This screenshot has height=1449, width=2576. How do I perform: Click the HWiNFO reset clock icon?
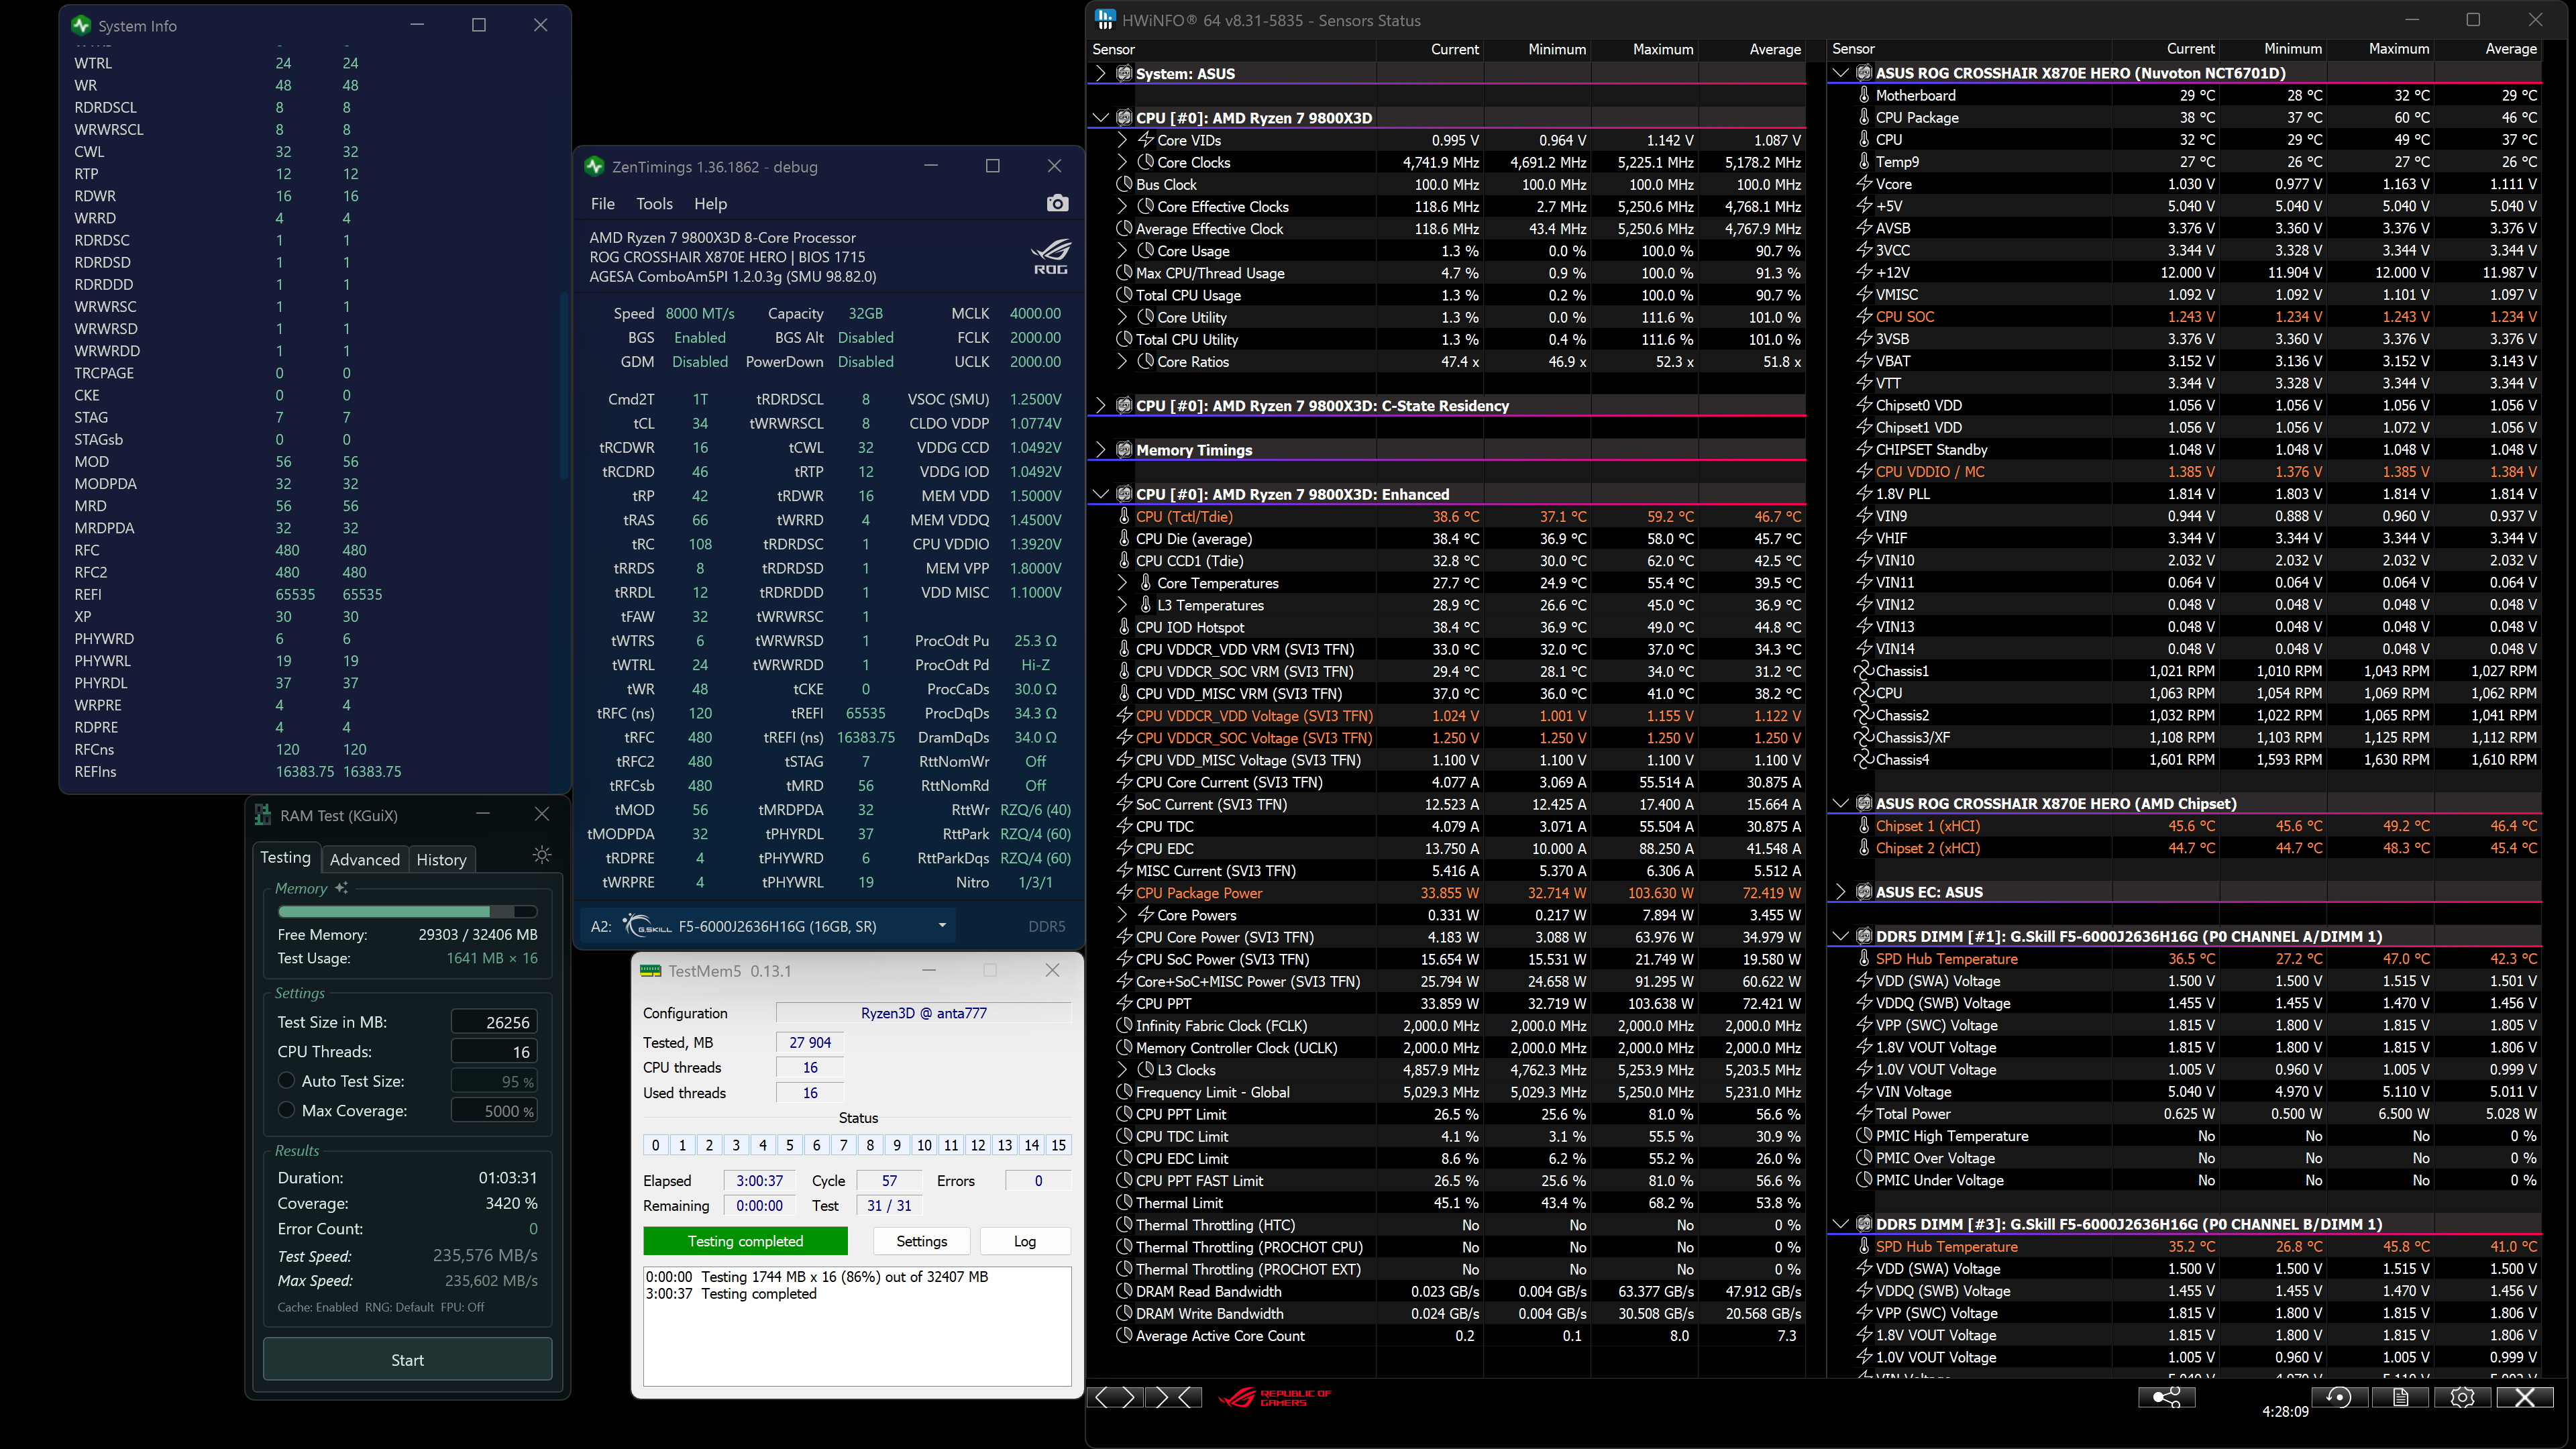(x=2339, y=1397)
